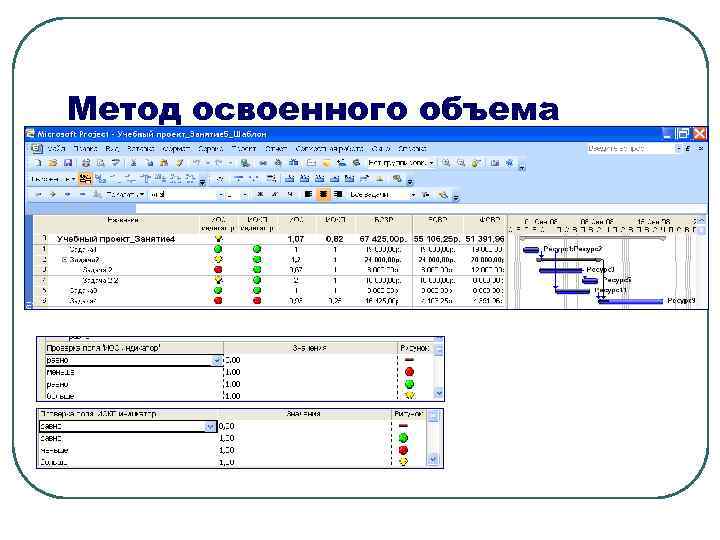
Task: Open the Отчет menu
Action: point(276,148)
